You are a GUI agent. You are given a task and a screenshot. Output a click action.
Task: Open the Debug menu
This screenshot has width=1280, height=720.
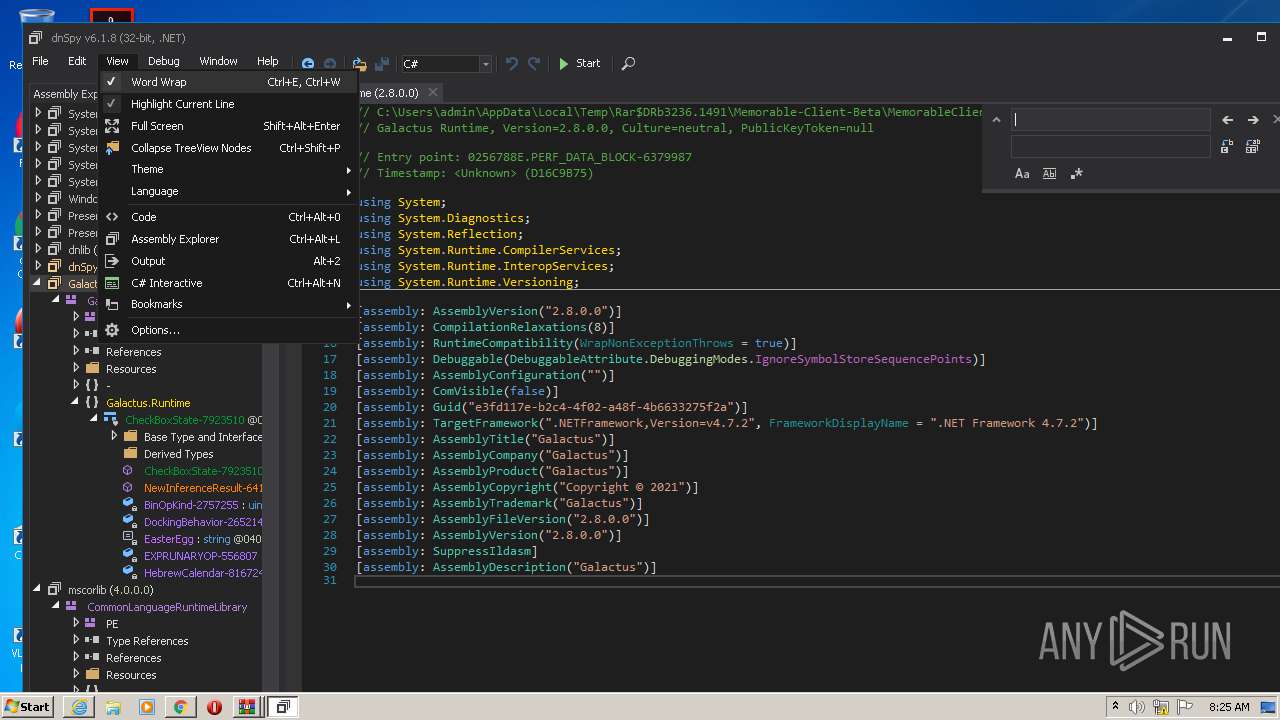(164, 61)
